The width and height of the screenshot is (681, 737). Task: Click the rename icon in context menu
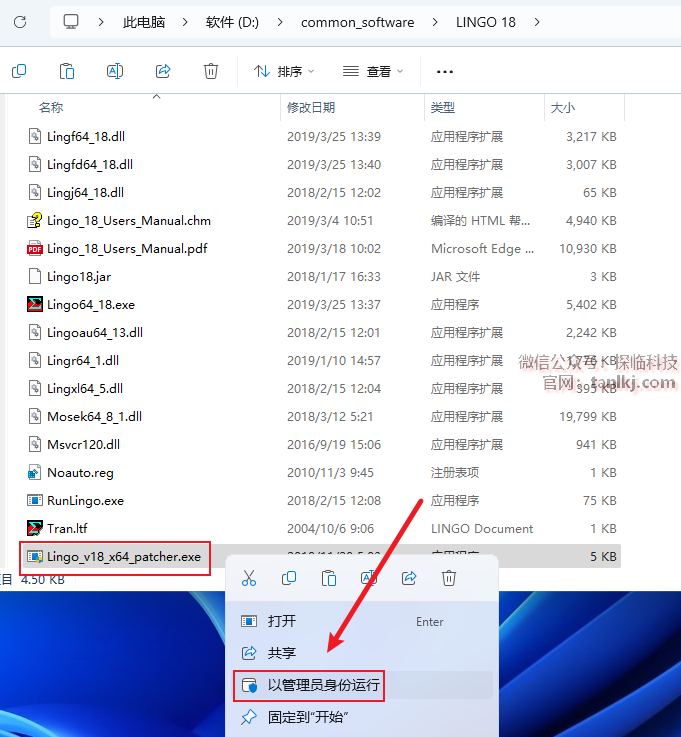(x=369, y=578)
